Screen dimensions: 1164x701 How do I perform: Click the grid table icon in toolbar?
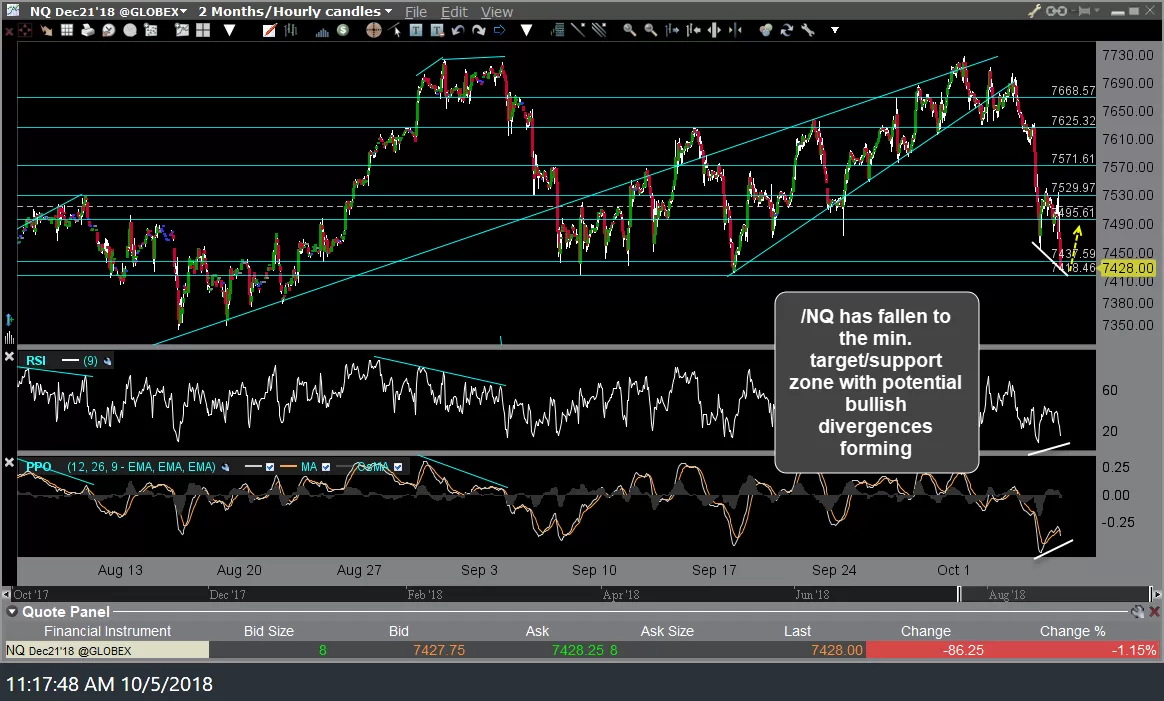(67, 30)
